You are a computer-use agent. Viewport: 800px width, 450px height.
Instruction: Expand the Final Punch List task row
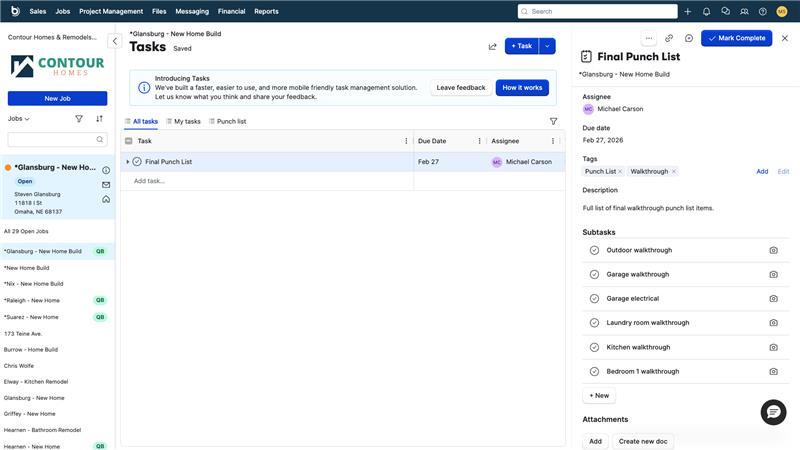pyautogui.click(x=127, y=161)
